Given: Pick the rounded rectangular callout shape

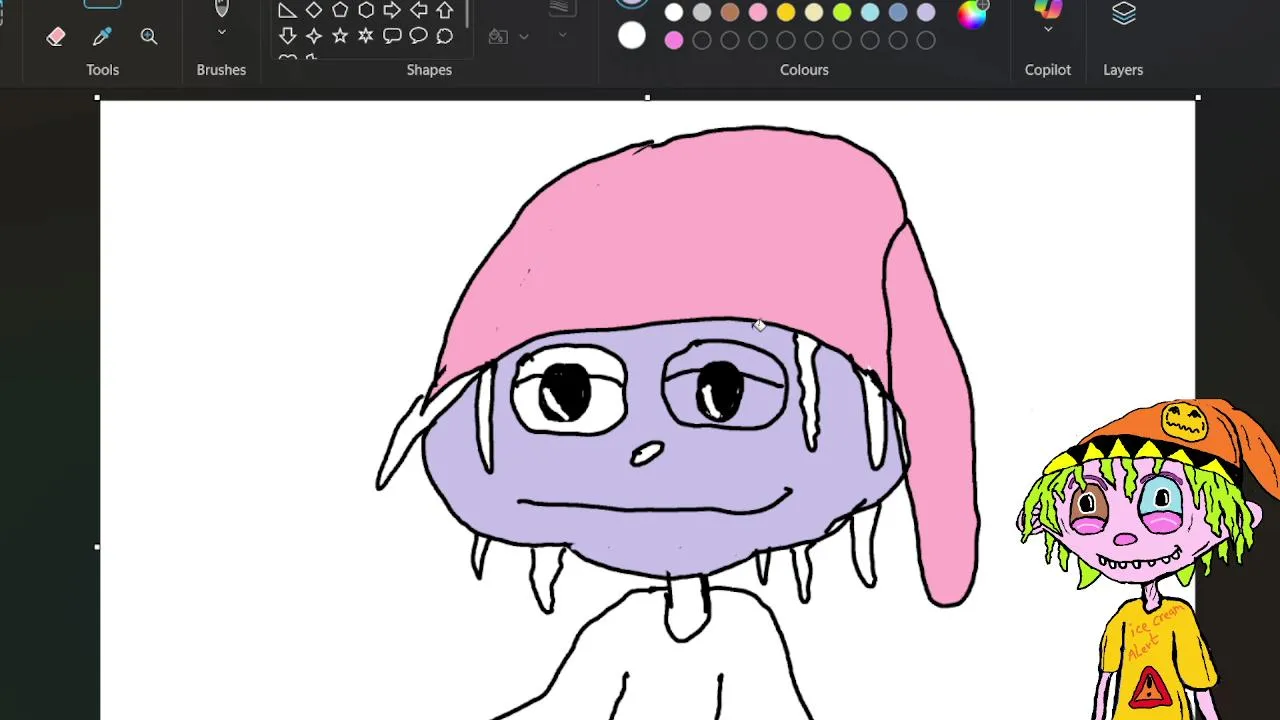Looking at the screenshot, I should point(392,36).
